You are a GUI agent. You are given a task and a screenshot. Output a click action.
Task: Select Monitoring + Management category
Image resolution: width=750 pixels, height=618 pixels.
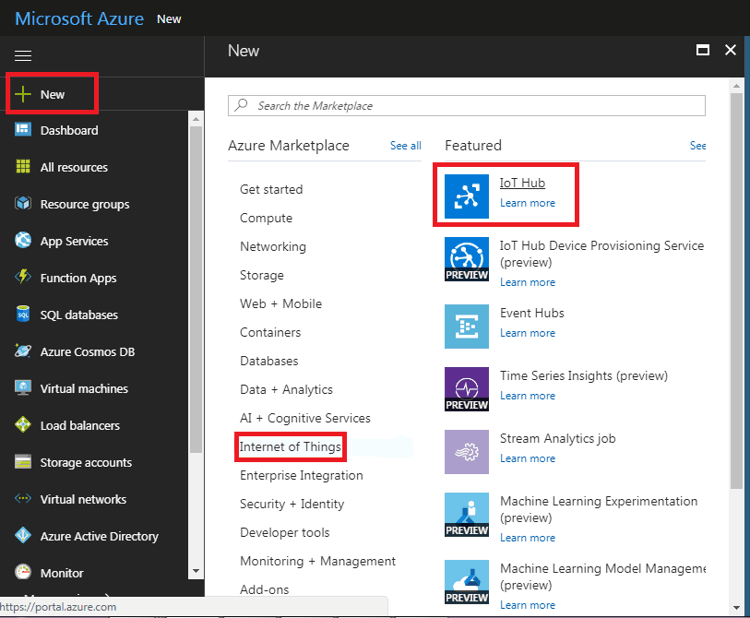pyautogui.click(x=318, y=562)
